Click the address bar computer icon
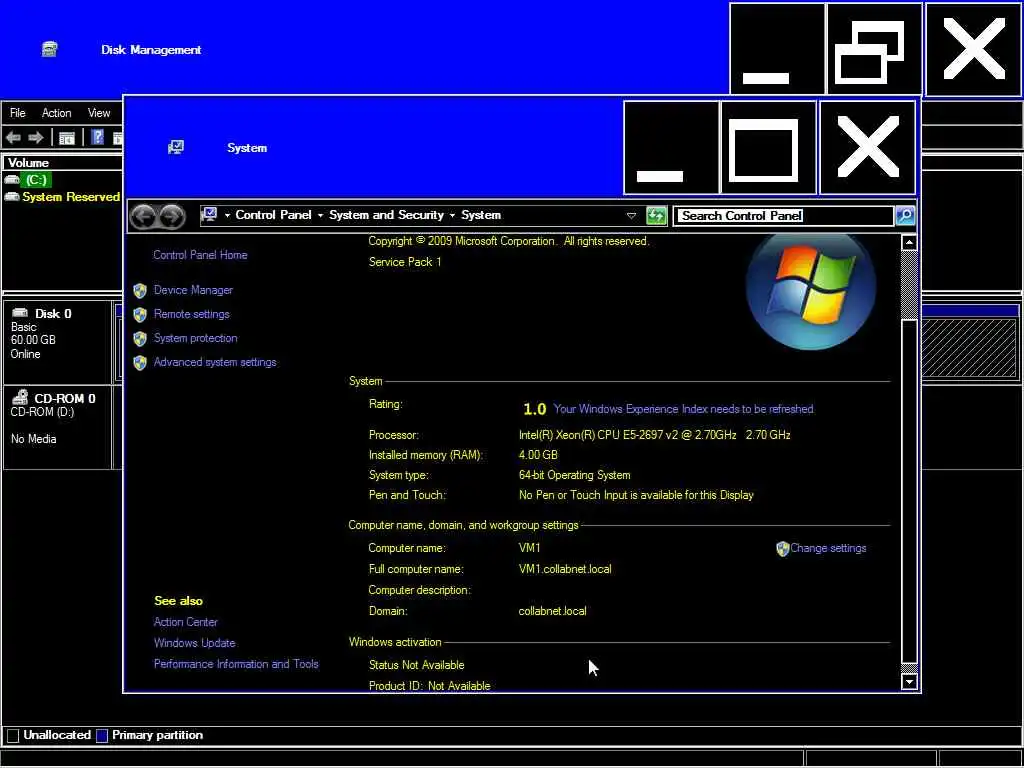 click(209, 214)
